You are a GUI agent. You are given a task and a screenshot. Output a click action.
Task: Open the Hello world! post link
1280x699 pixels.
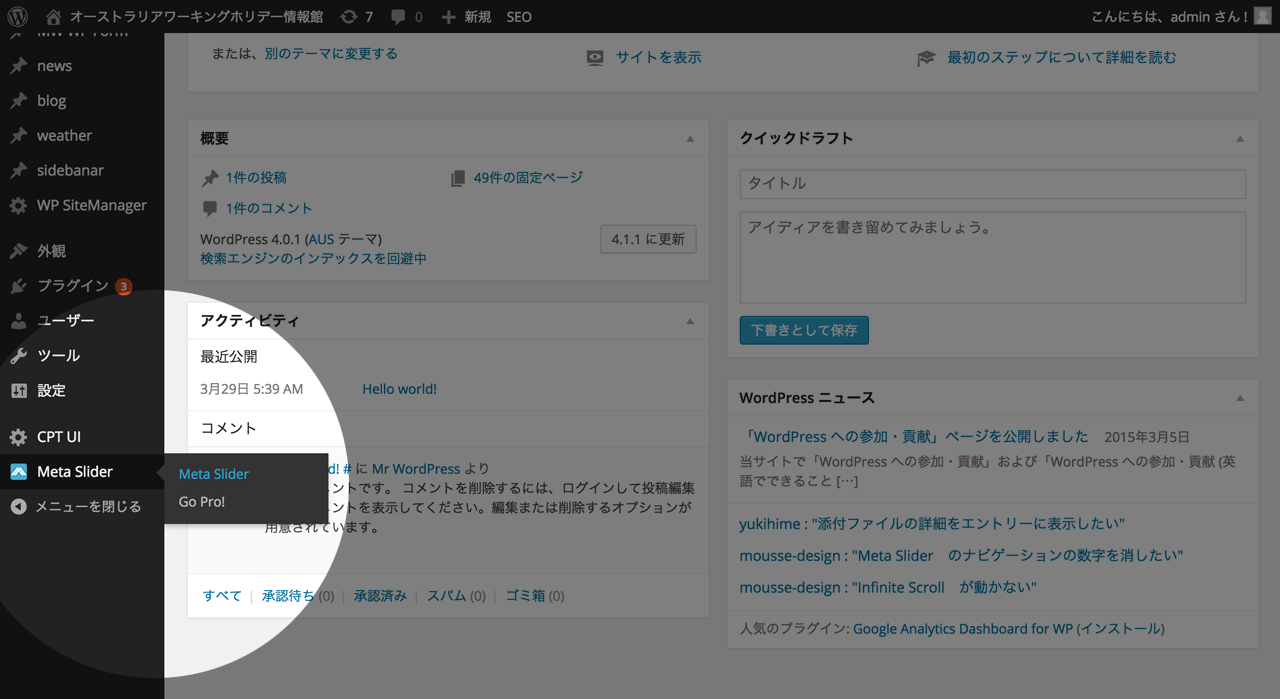pyautogui.click(x=399, y=389)
